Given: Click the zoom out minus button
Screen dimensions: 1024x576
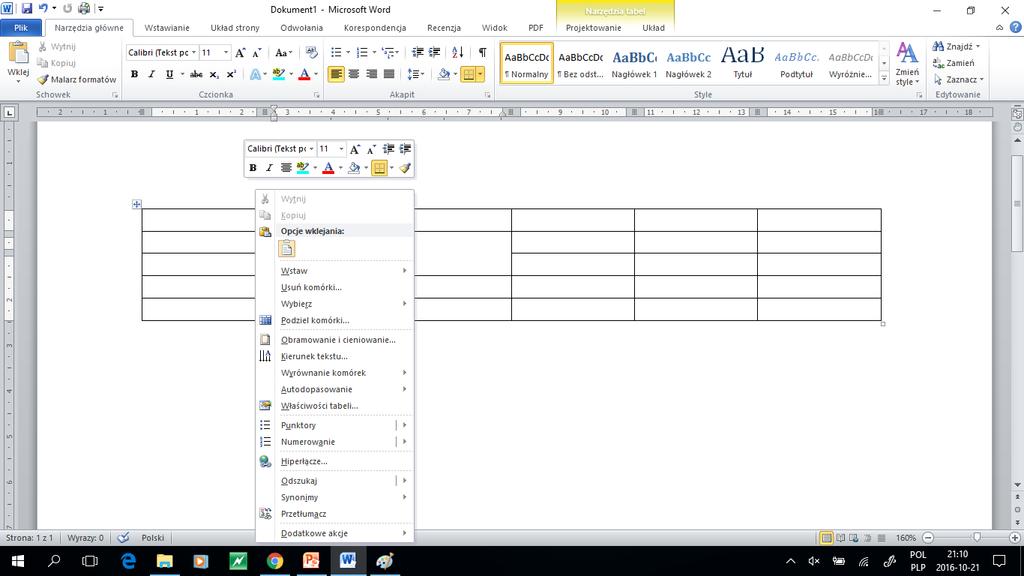Looking at the screenshot, I should point(928,538).
